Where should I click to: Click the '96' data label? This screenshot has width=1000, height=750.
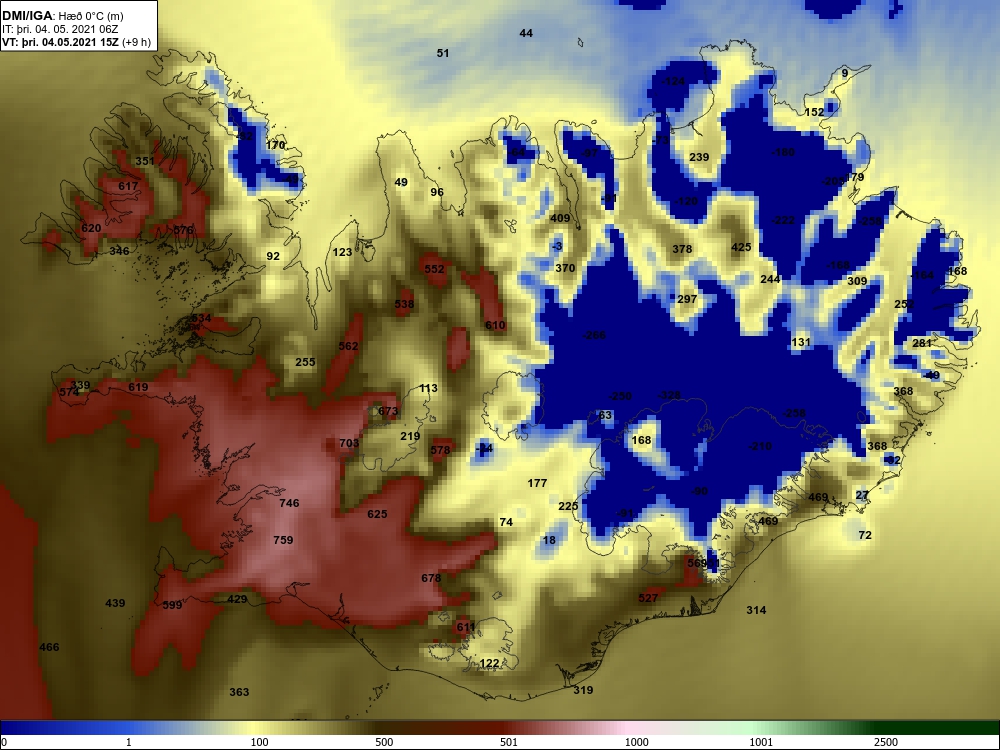pyautogui.click(x=437, y=192)
